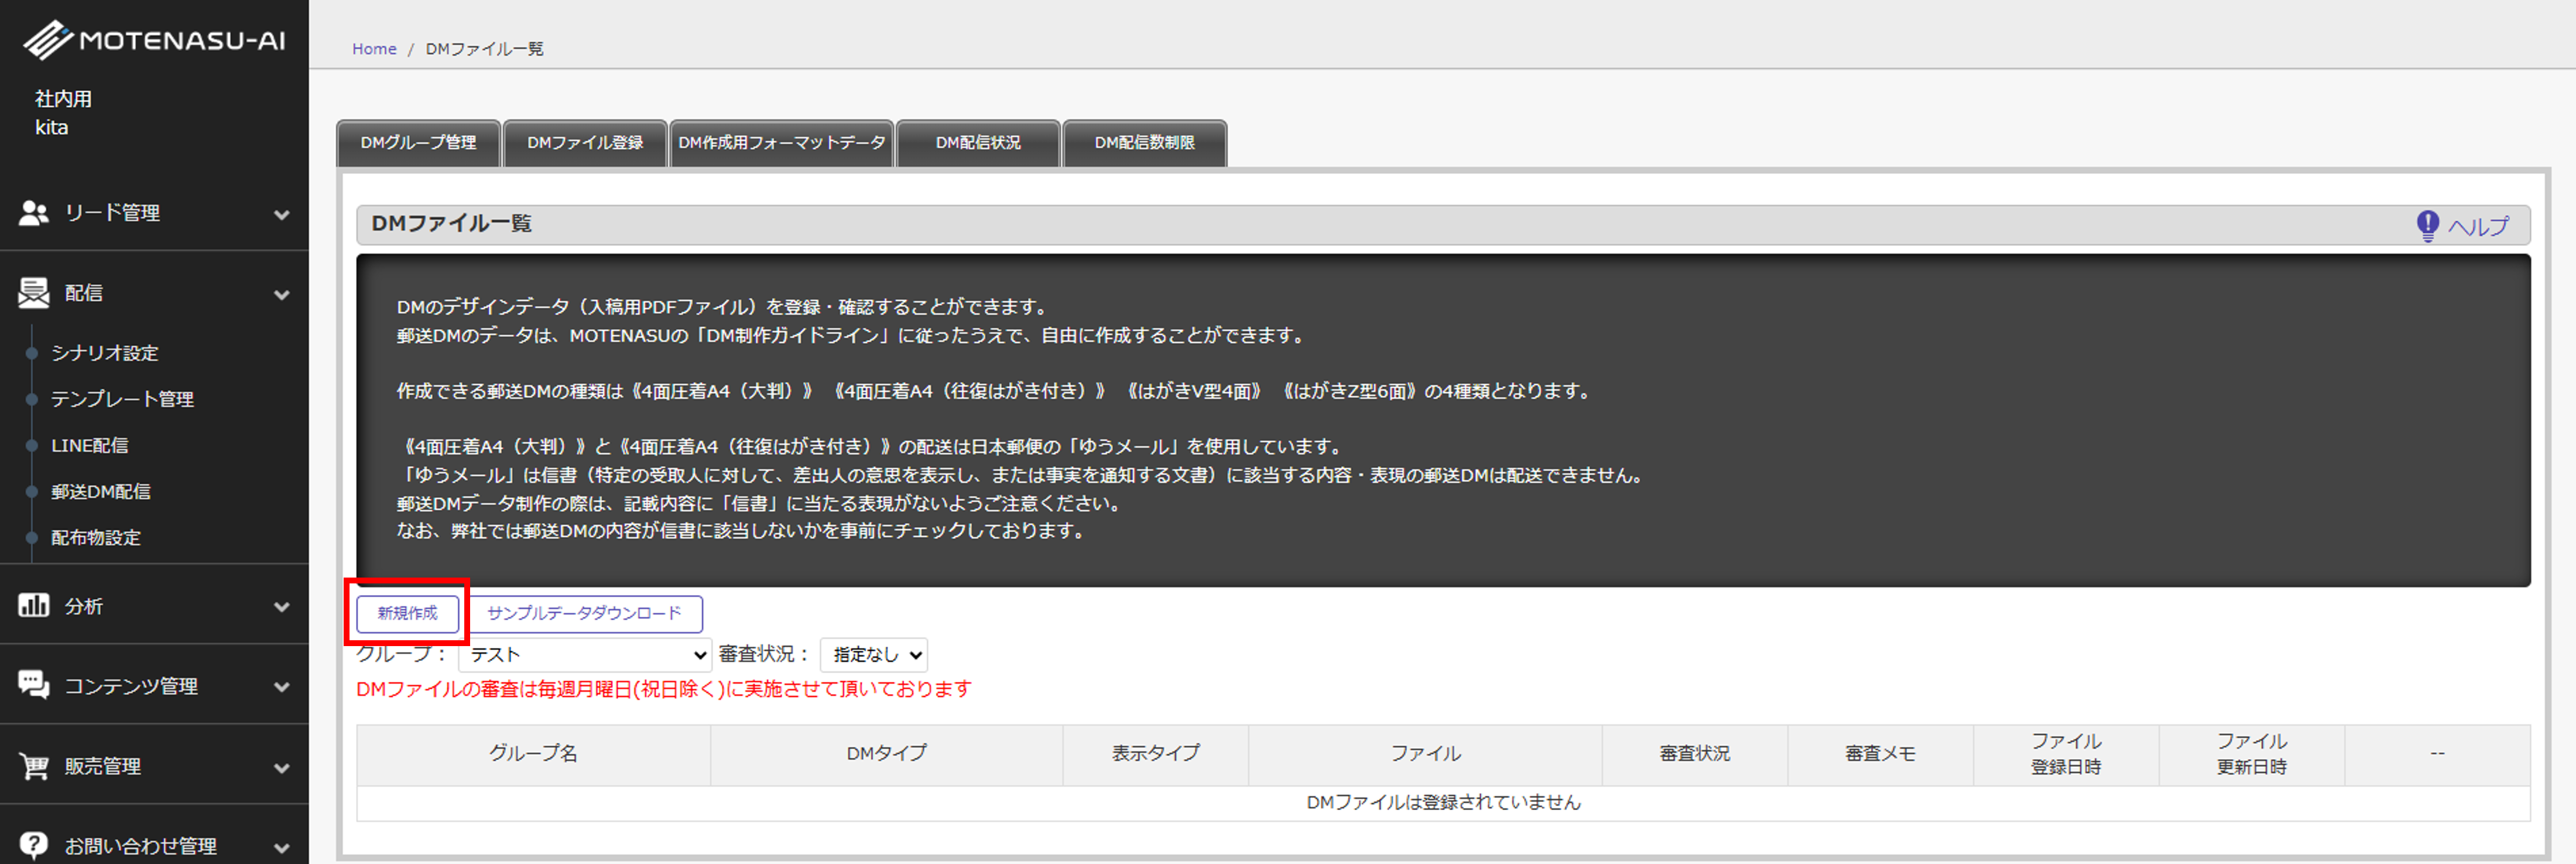Go to Home breadcrumb link
The height and width of the screenshot is (864, 2576).
[374, 49]
